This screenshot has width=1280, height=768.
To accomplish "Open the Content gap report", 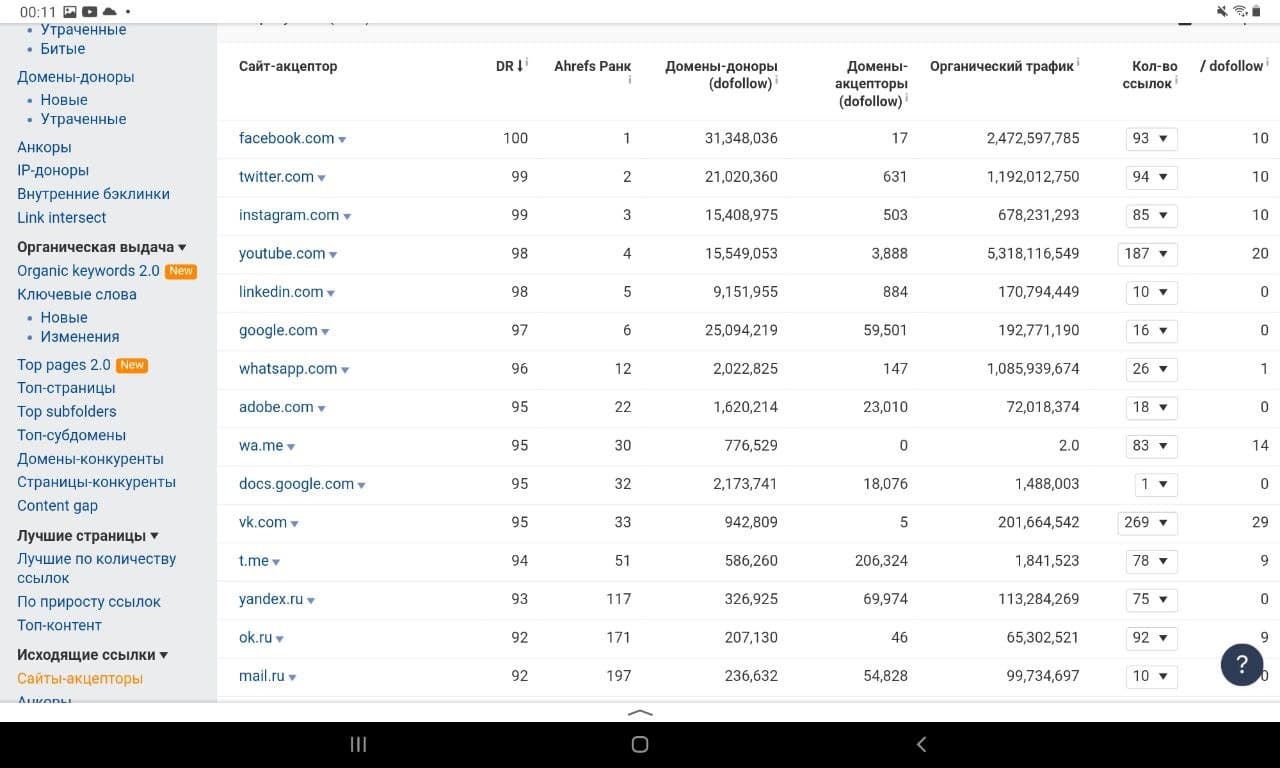I will click(57, 506).
